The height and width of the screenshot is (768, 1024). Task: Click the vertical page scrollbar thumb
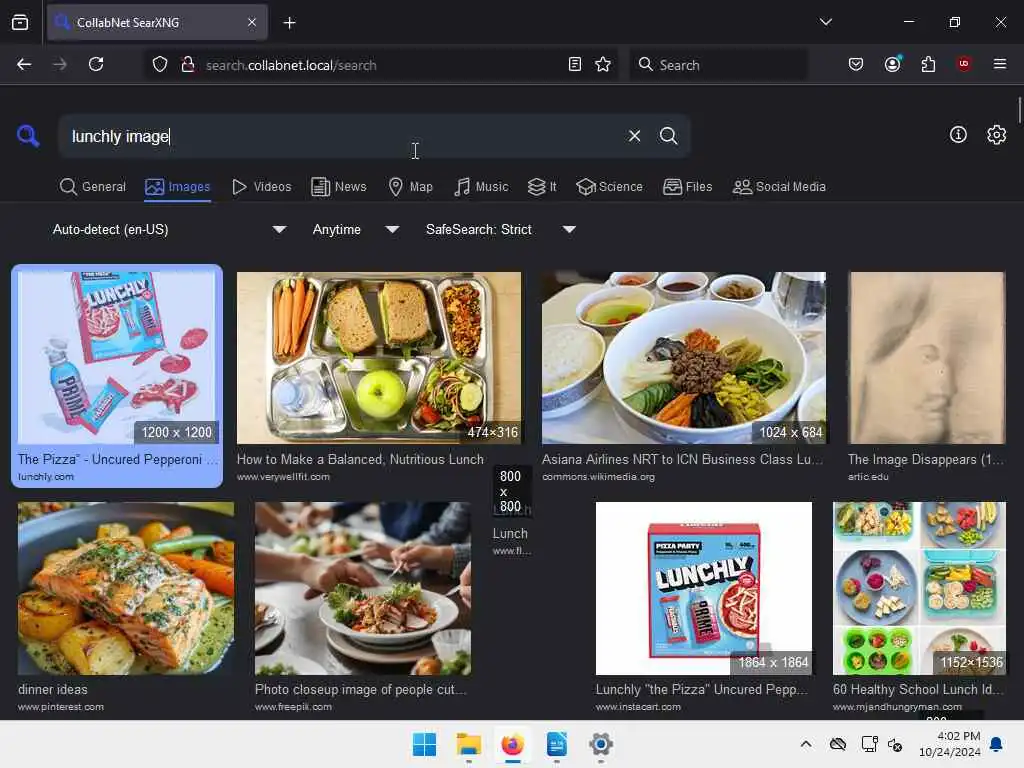pos(1019,109)
